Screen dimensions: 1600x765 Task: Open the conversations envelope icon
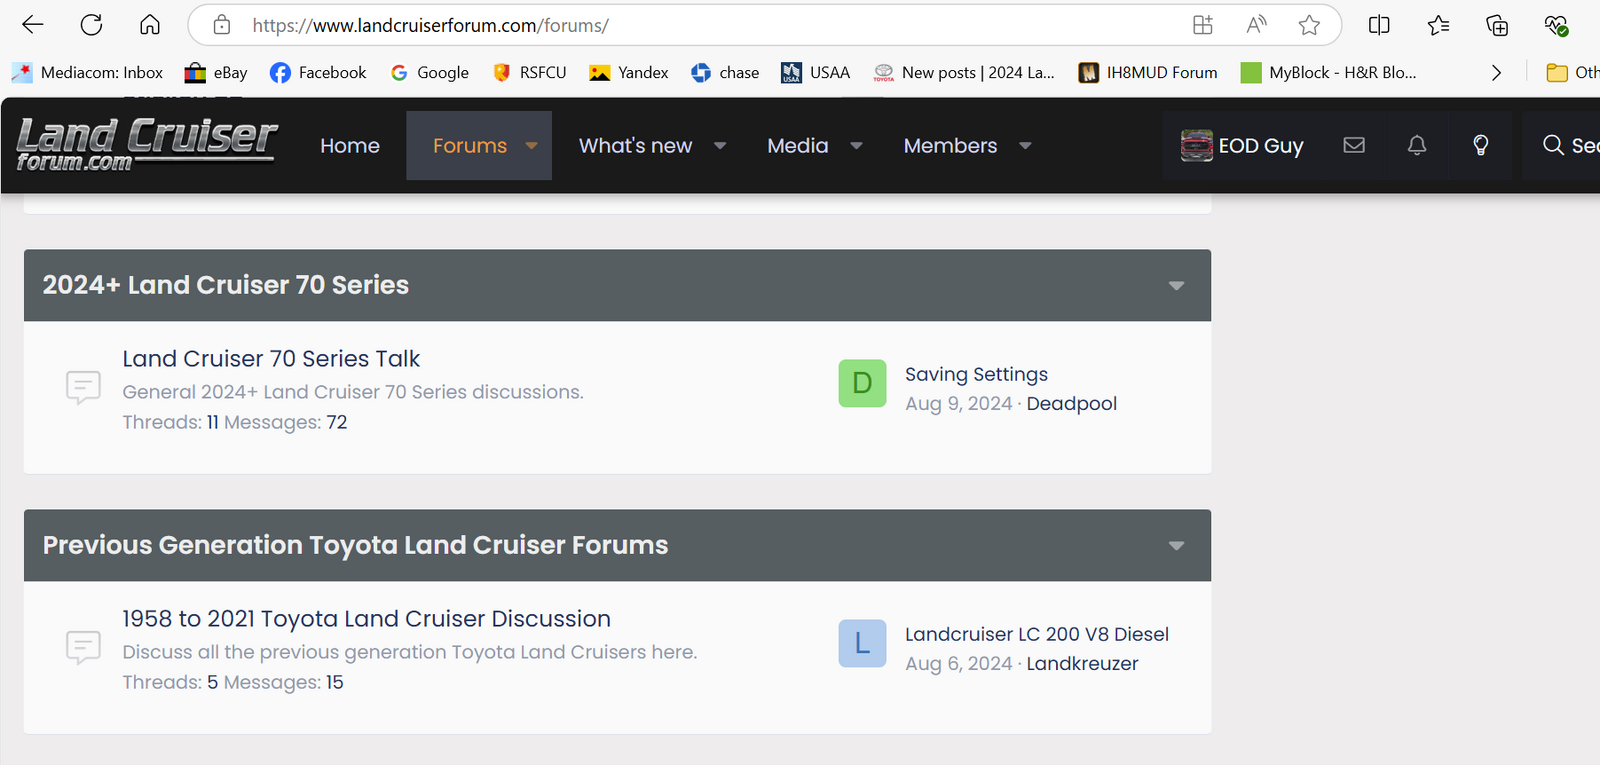(1354, 145)
